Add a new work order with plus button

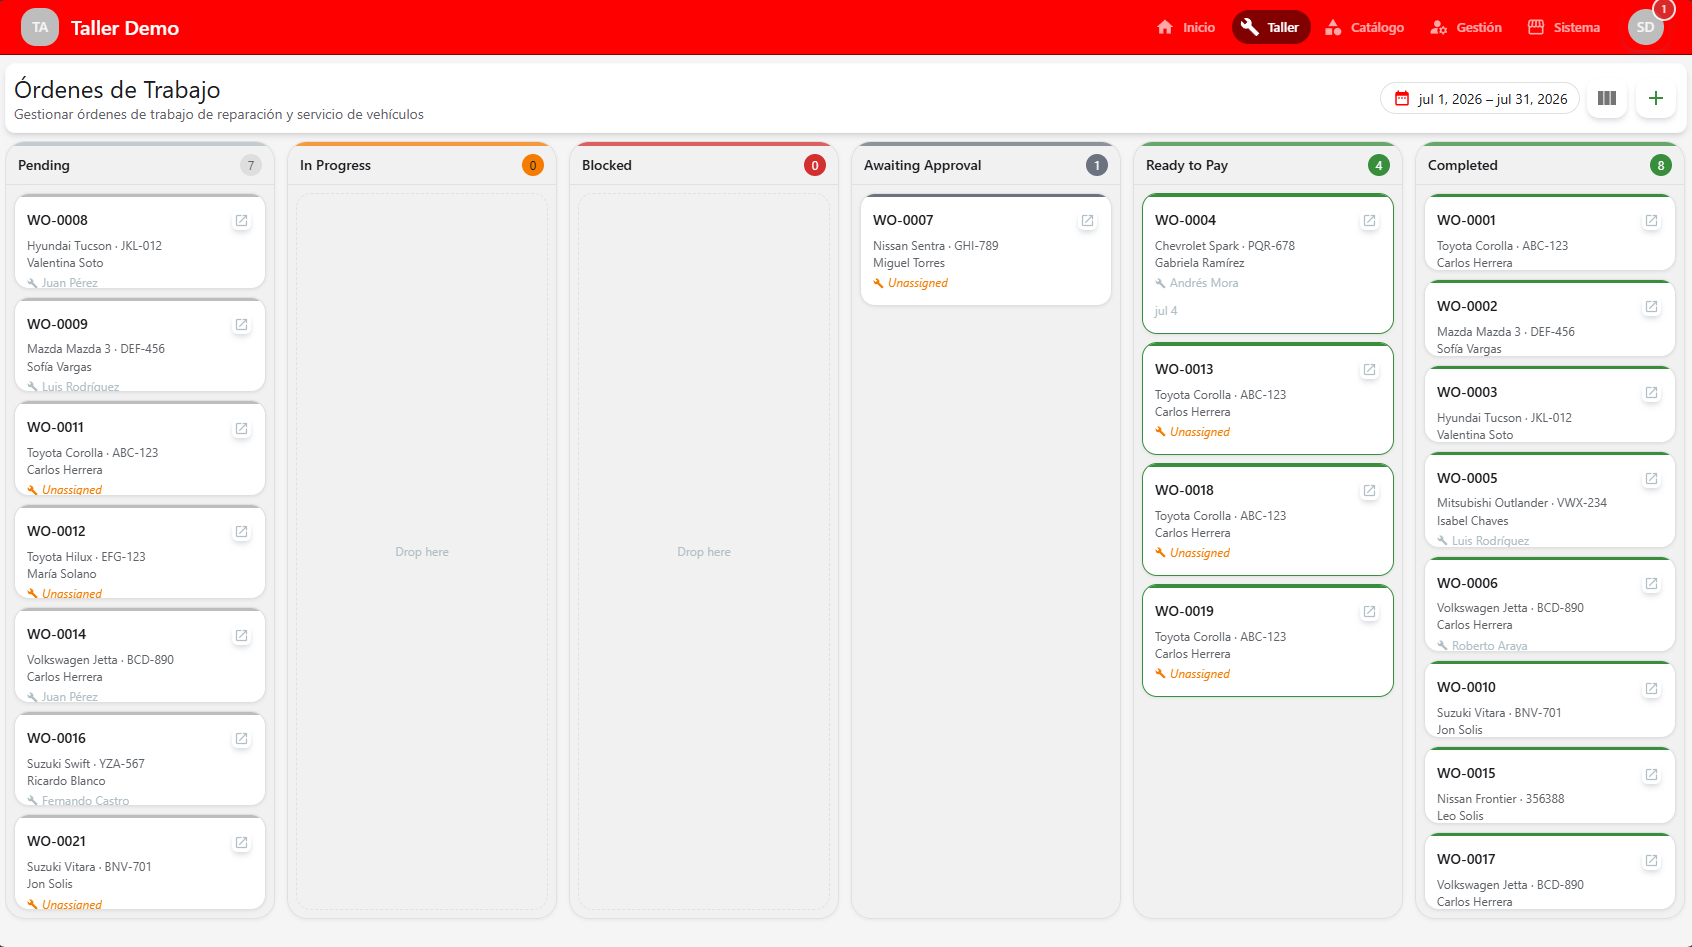[x=1656, y=99]
